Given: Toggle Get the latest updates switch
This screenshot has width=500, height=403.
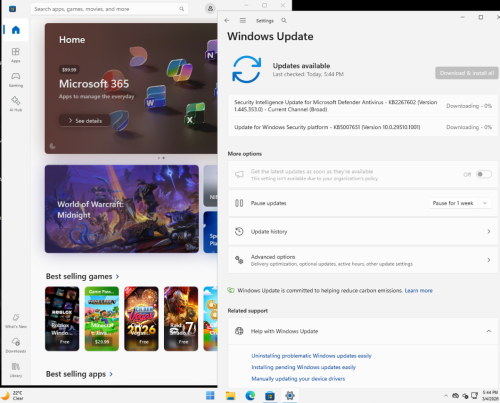Looking at the screenshot, I should pyautogui.click(x=484, y=174).
